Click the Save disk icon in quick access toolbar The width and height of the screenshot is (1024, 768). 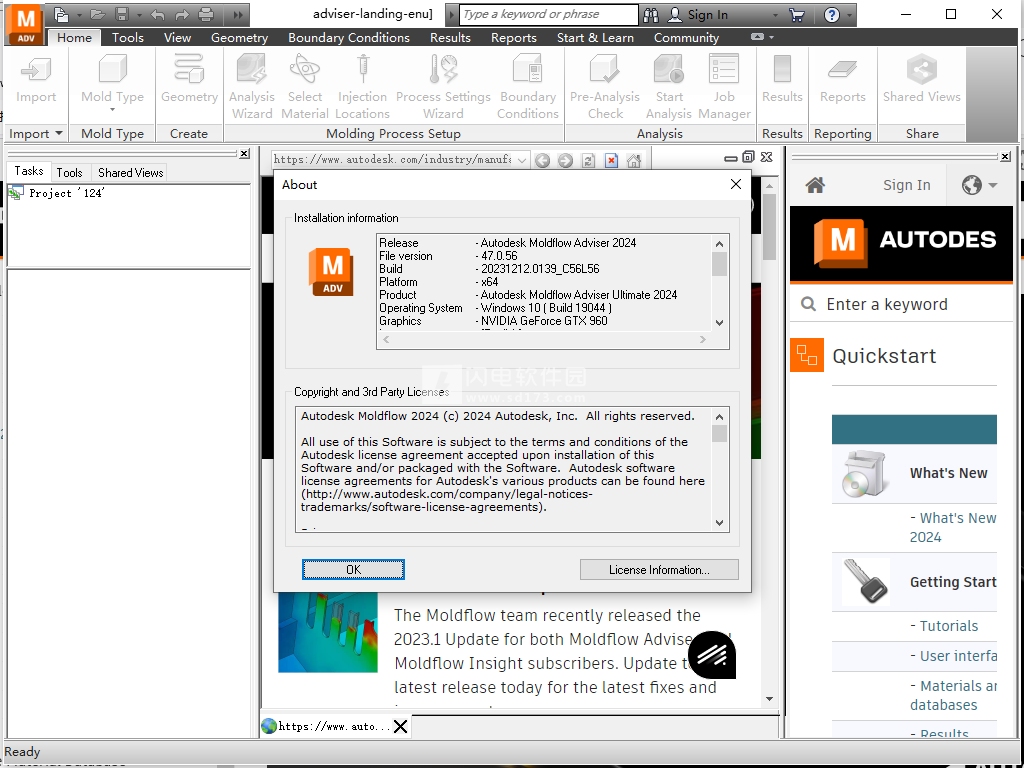click(x=121, y=14)
